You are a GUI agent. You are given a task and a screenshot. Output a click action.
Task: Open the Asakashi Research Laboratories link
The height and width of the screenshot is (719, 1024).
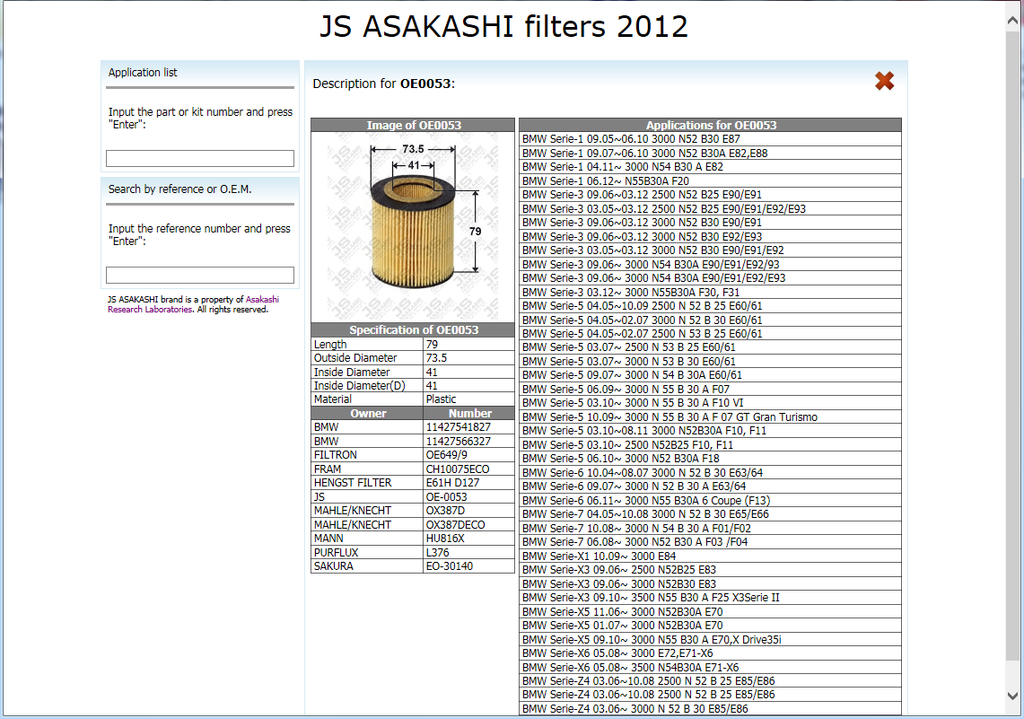(193, 304)
